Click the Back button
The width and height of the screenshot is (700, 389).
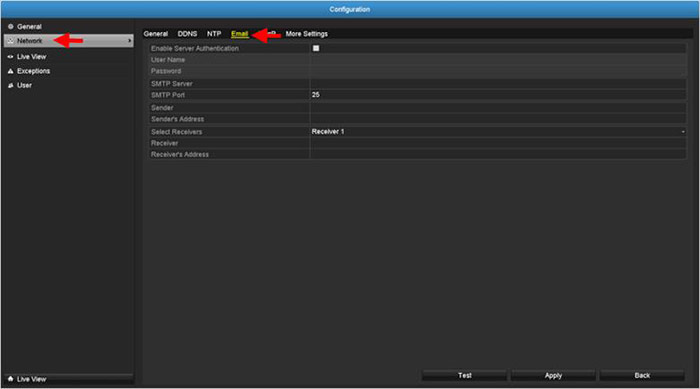(642, 376)
